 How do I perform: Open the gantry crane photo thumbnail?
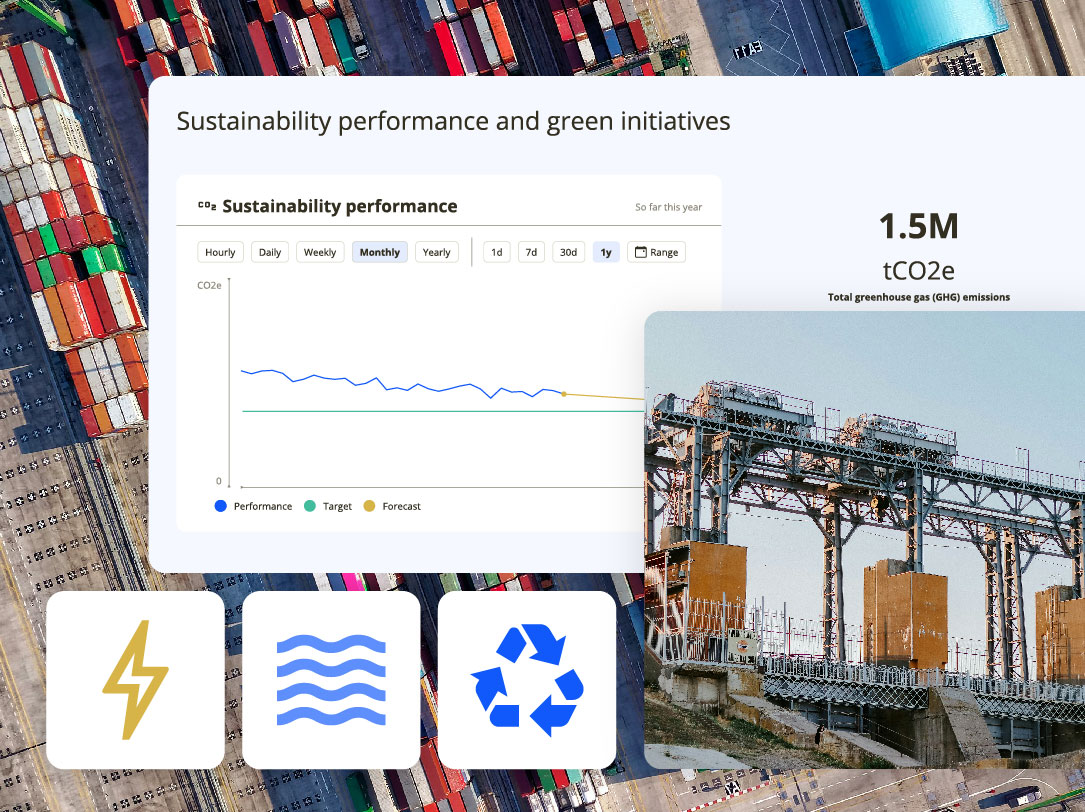click(864, 540)
